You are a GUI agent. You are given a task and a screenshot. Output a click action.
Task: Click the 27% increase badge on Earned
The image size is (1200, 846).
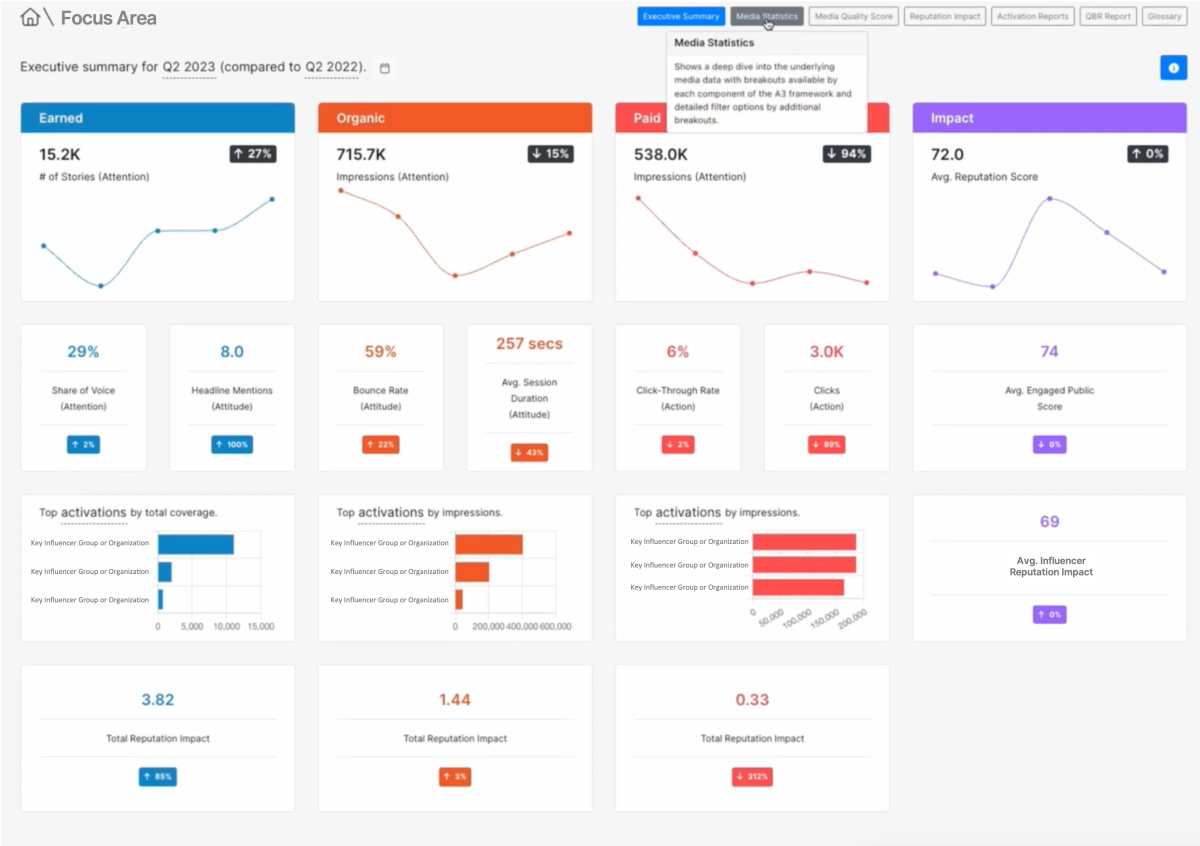[x=252, y=154]
